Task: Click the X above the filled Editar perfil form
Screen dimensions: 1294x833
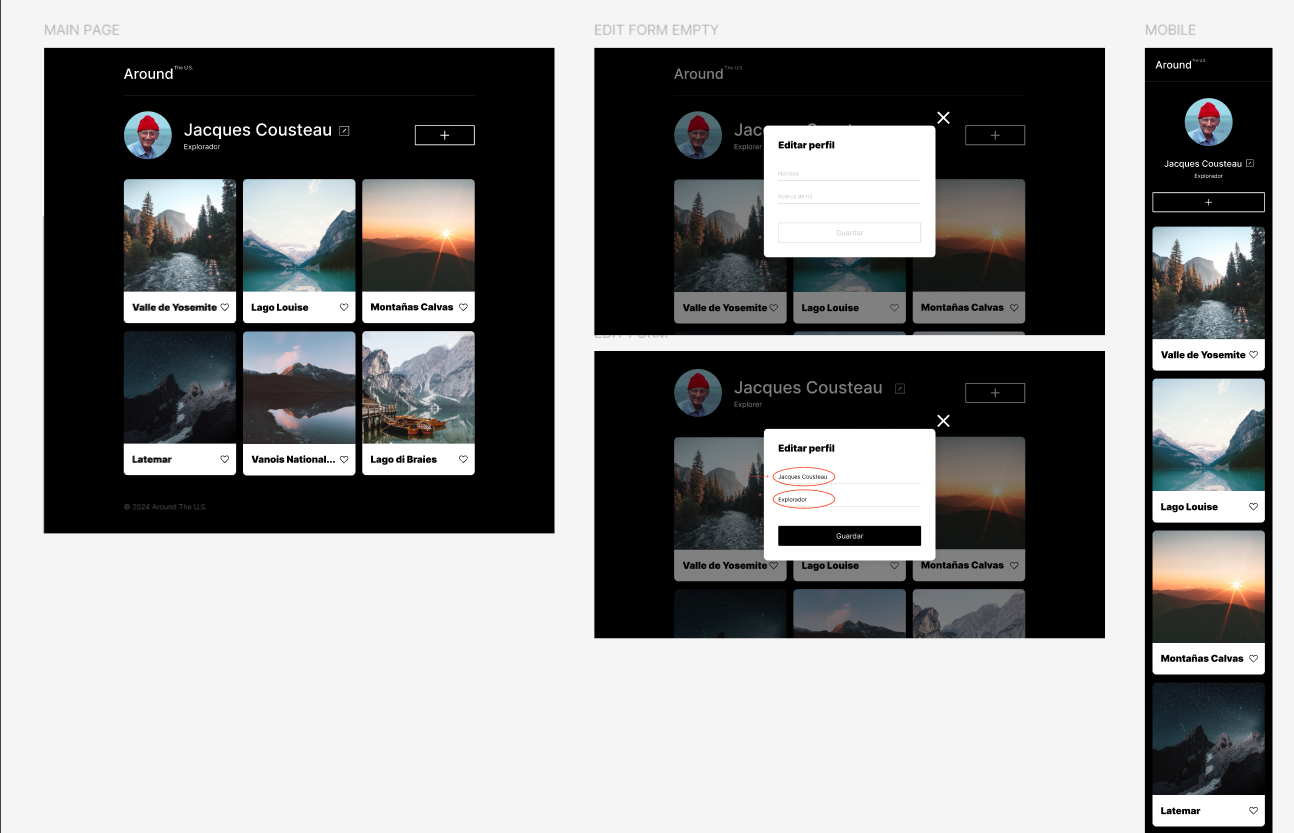Action: point(943,421)
